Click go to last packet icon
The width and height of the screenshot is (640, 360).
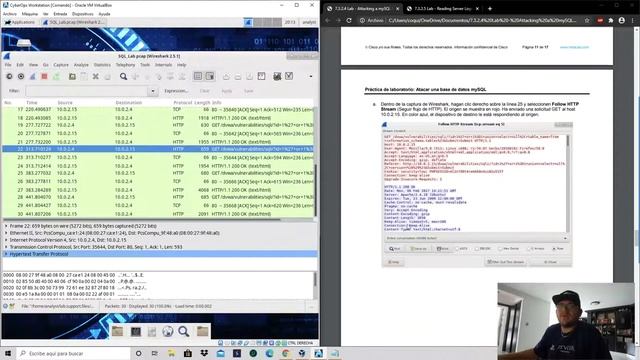coord(182,76)
